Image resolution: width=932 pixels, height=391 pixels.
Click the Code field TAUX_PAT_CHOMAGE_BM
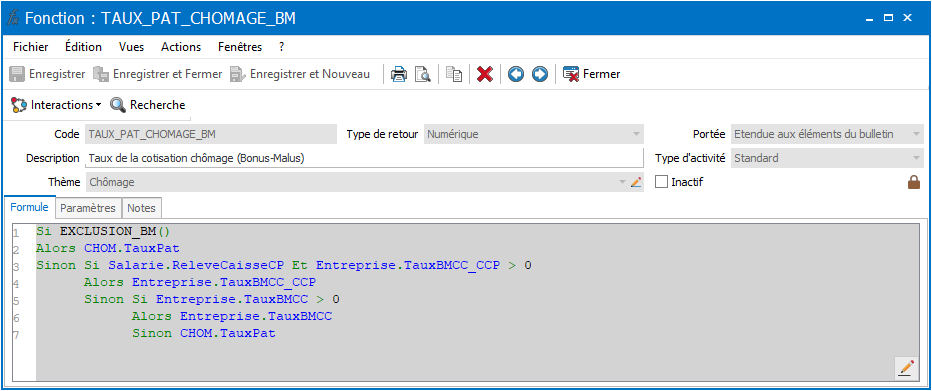pyautogui.click(x=211, y=134)
